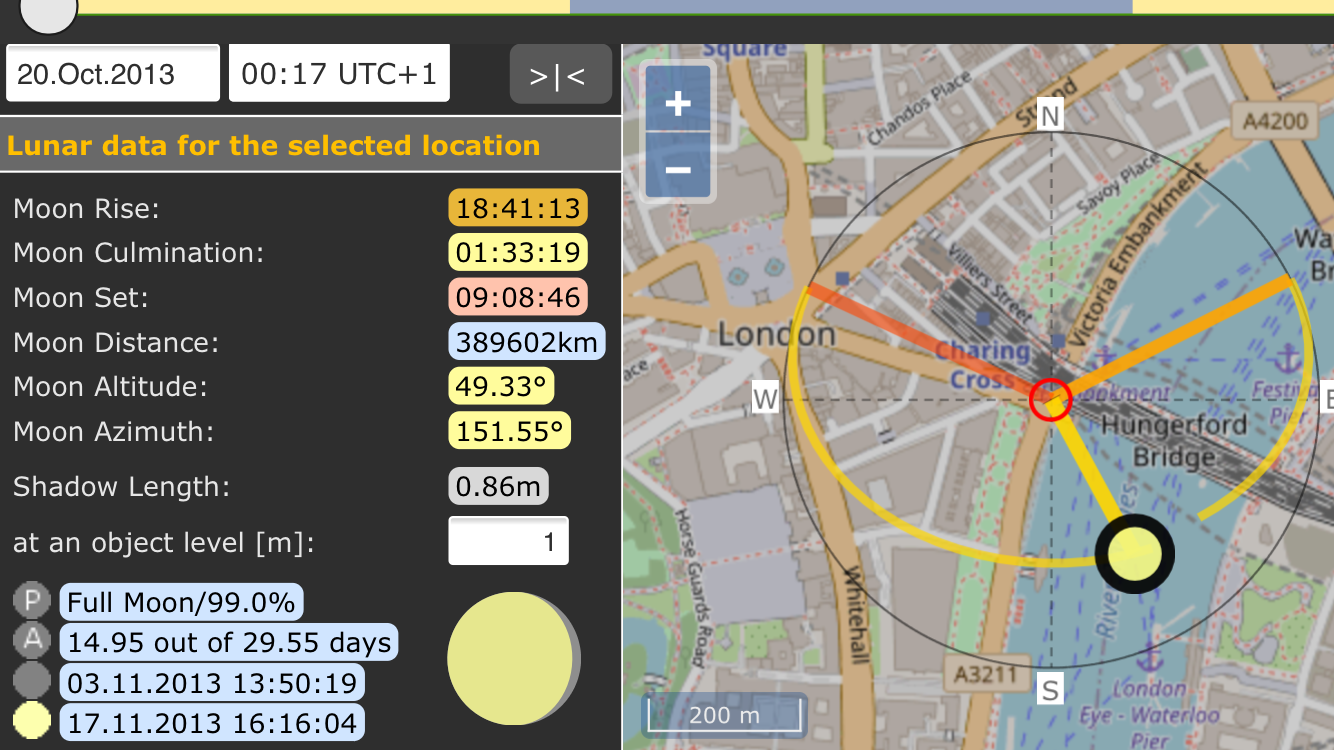Click Moon Culmination time 01:33:19
1334x750 pixels.
coord(518,252)
